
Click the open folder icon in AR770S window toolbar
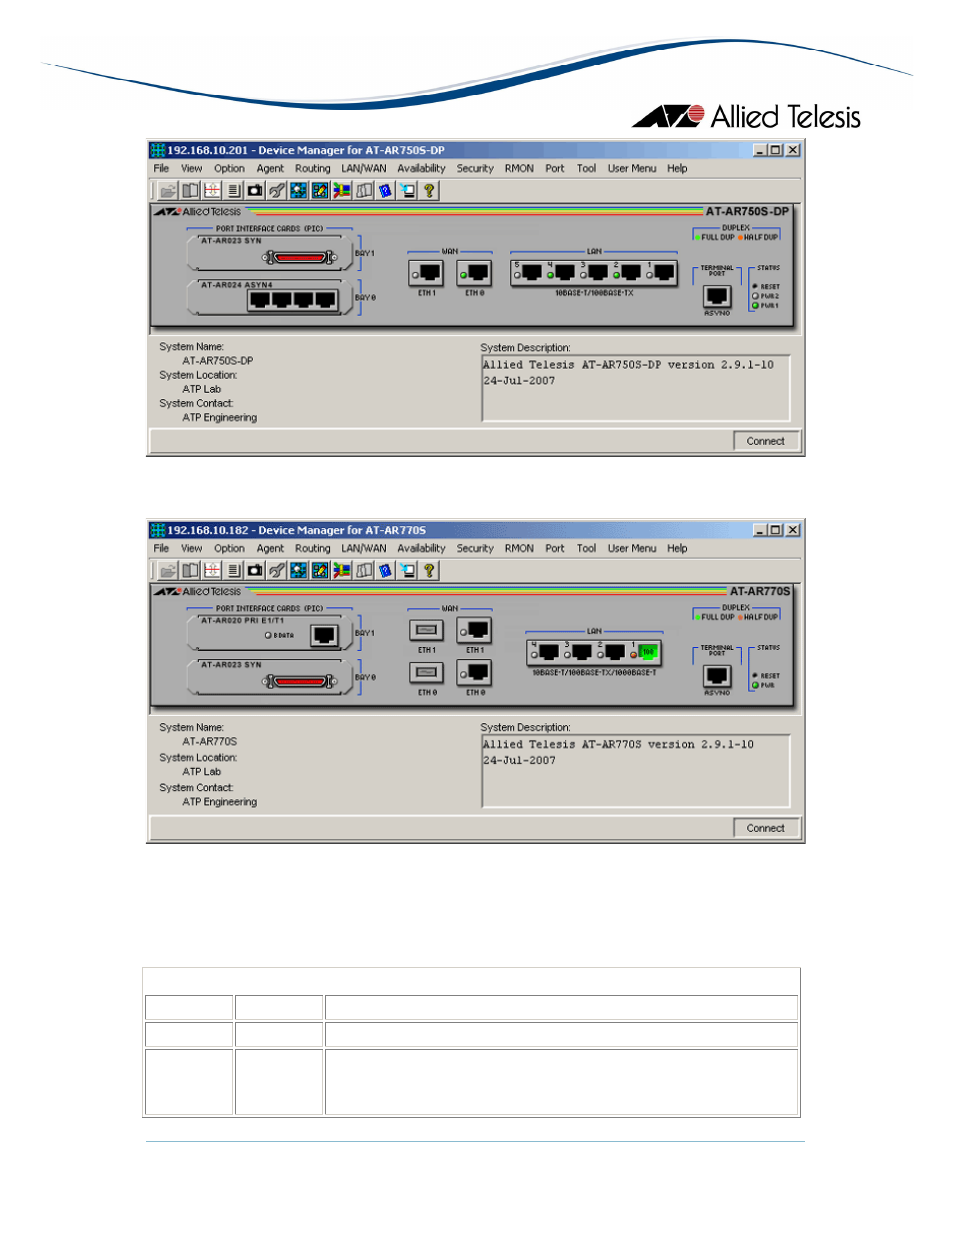(x=168, y=570)
